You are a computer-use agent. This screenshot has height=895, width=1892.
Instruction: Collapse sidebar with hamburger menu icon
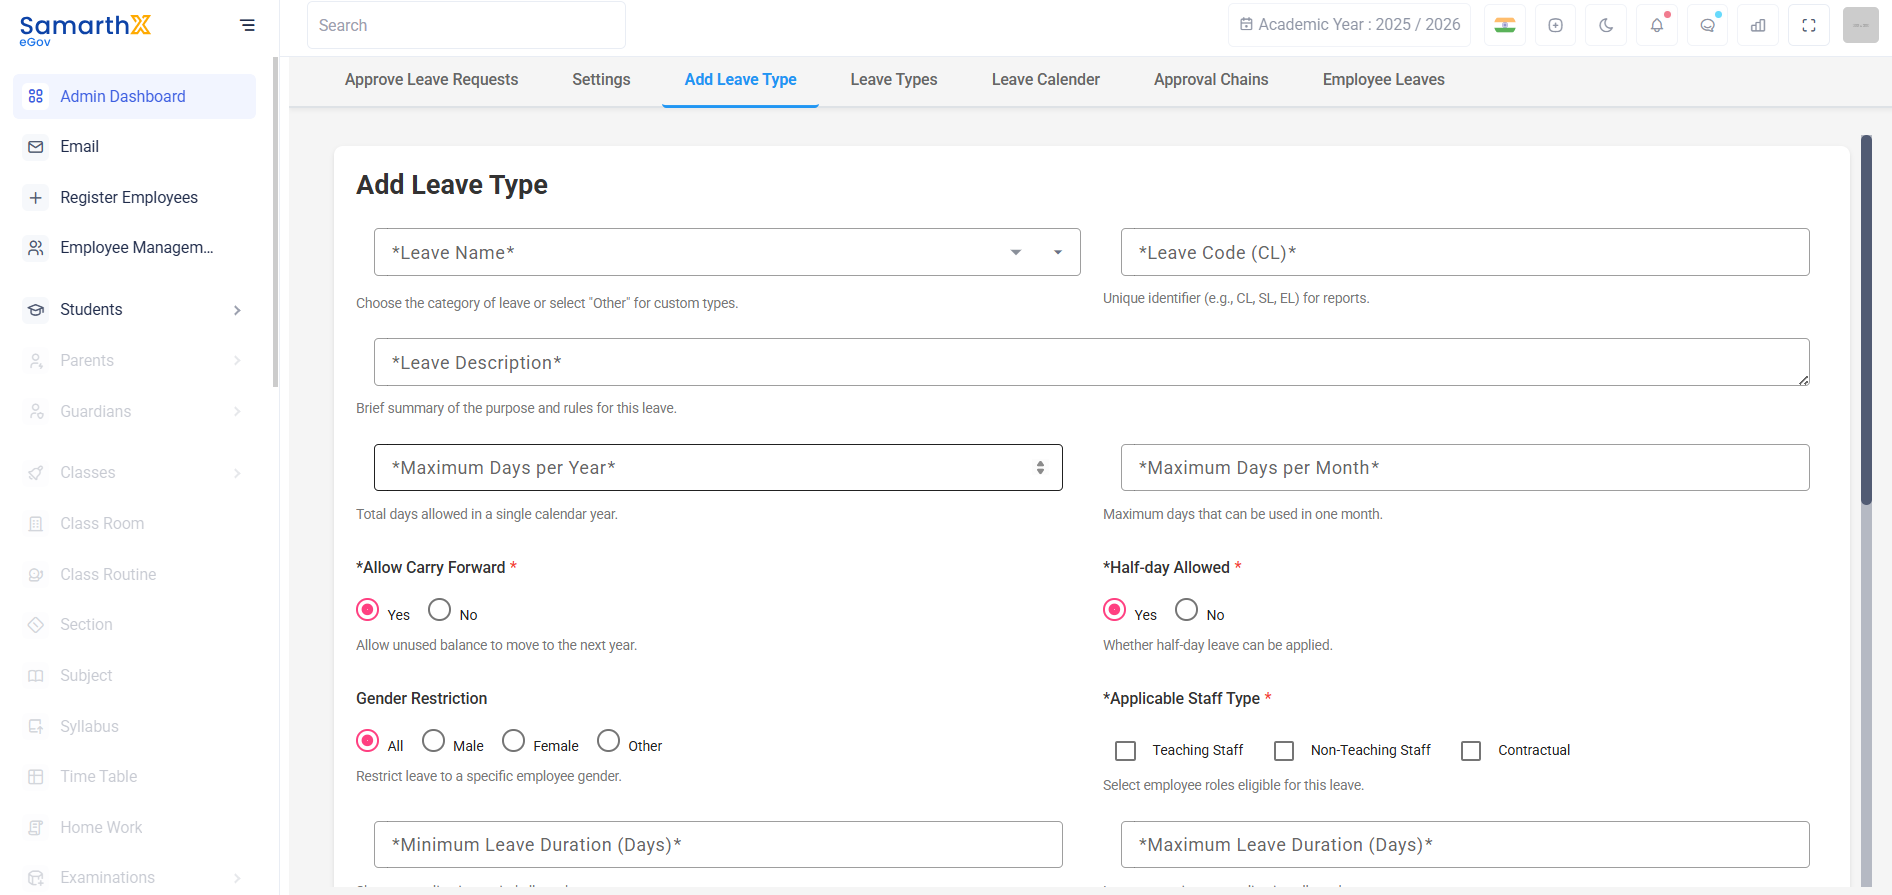(x=247, y=25)
